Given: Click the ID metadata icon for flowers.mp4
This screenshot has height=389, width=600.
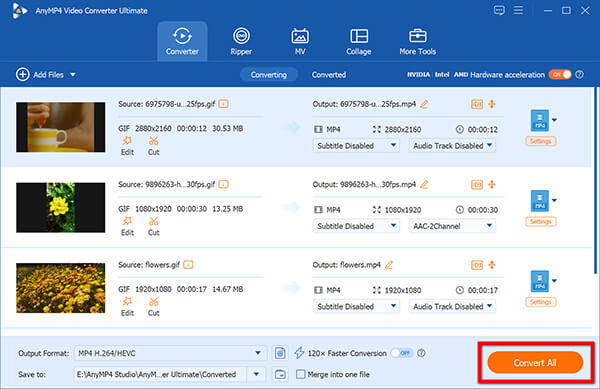Looking at the screenshot, I should (477, 265).
